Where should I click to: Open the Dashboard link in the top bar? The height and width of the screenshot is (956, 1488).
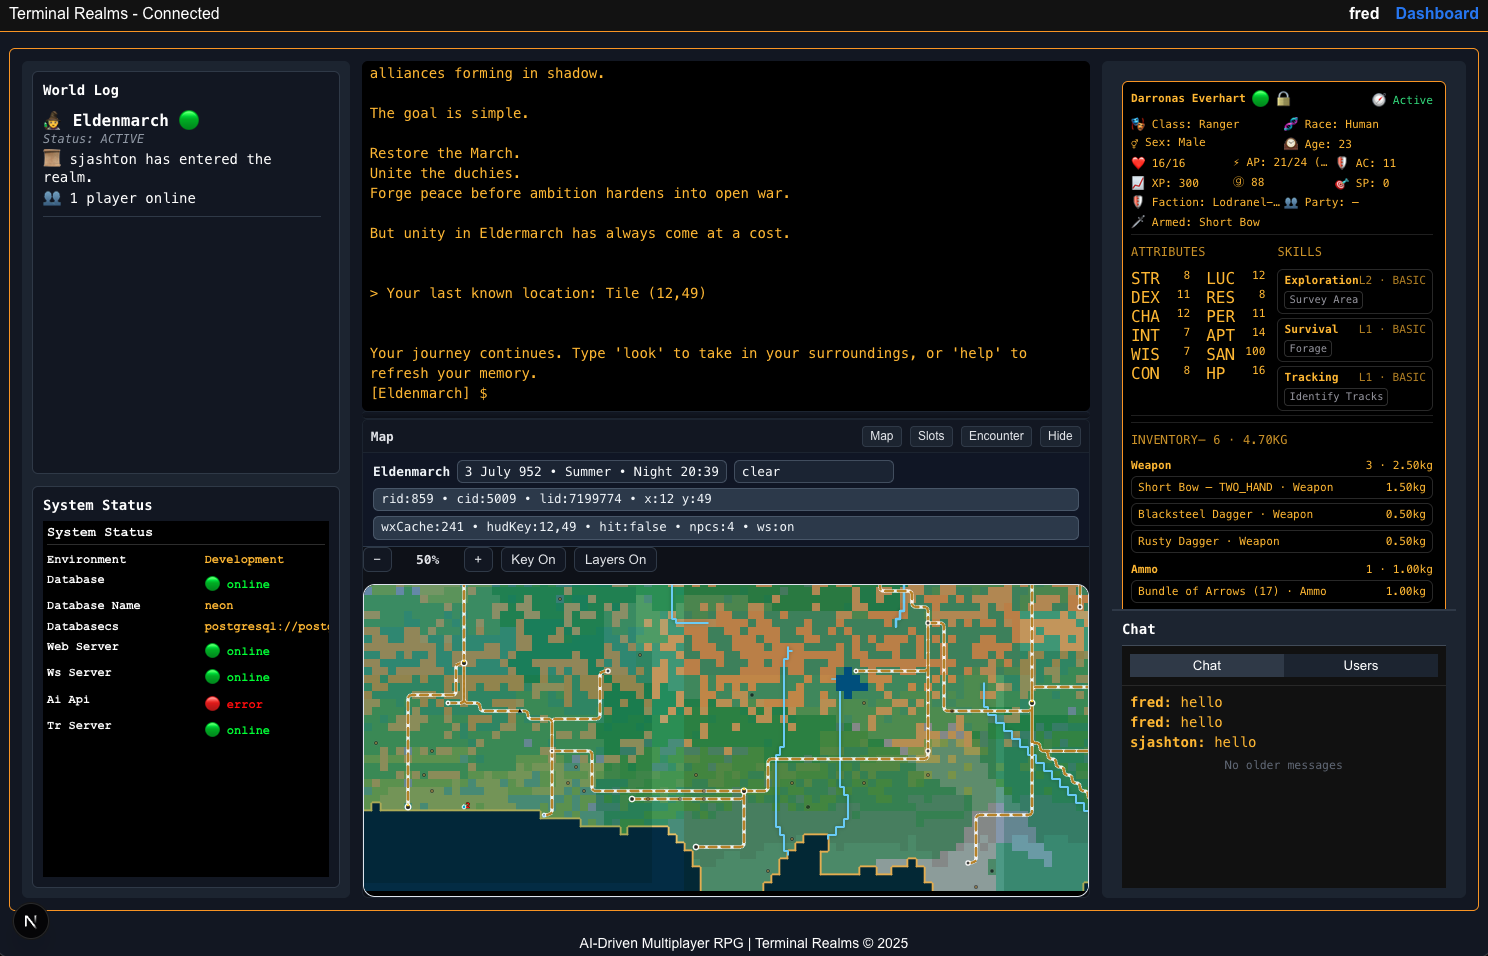tap(1437, 13)
